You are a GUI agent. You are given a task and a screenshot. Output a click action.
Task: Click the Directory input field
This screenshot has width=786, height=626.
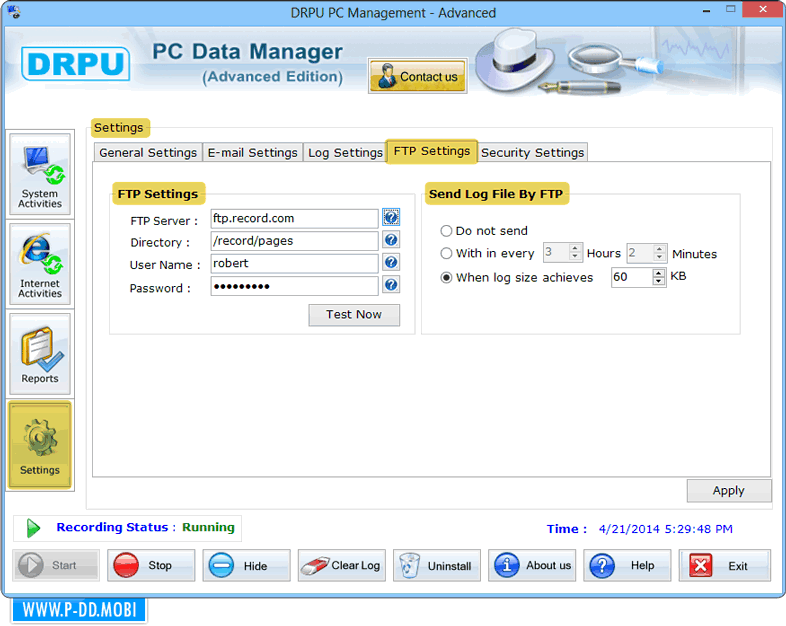tap(294, 241)
